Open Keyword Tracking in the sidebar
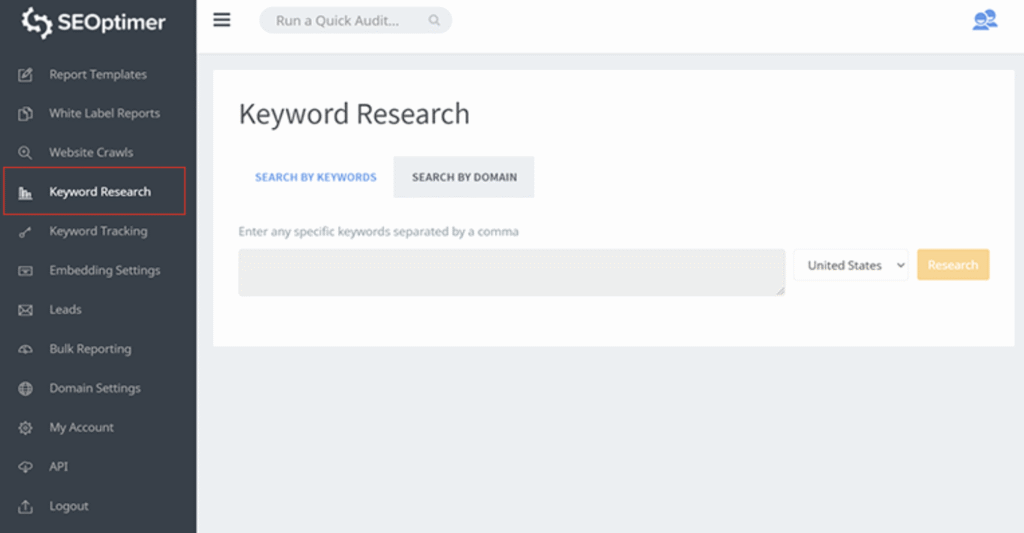 [x=98, y=231]
